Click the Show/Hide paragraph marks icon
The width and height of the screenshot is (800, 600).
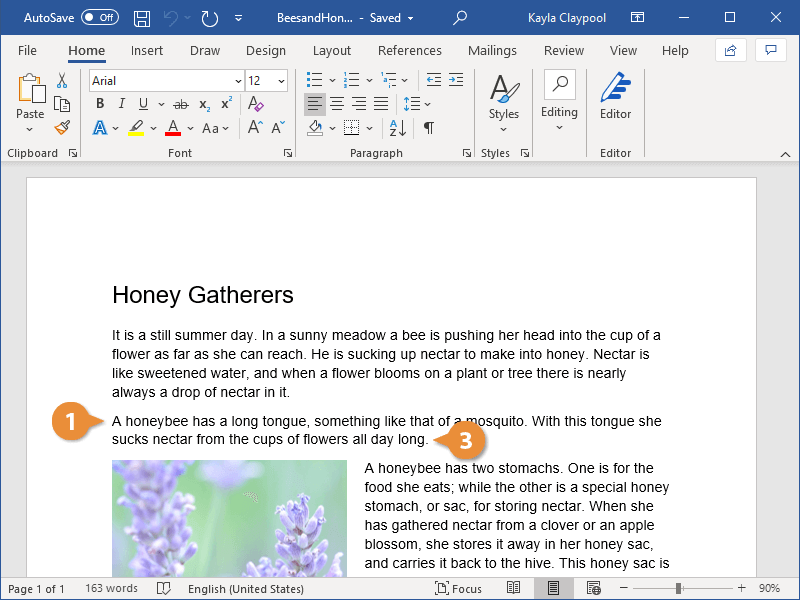click(x=429, y=128)
